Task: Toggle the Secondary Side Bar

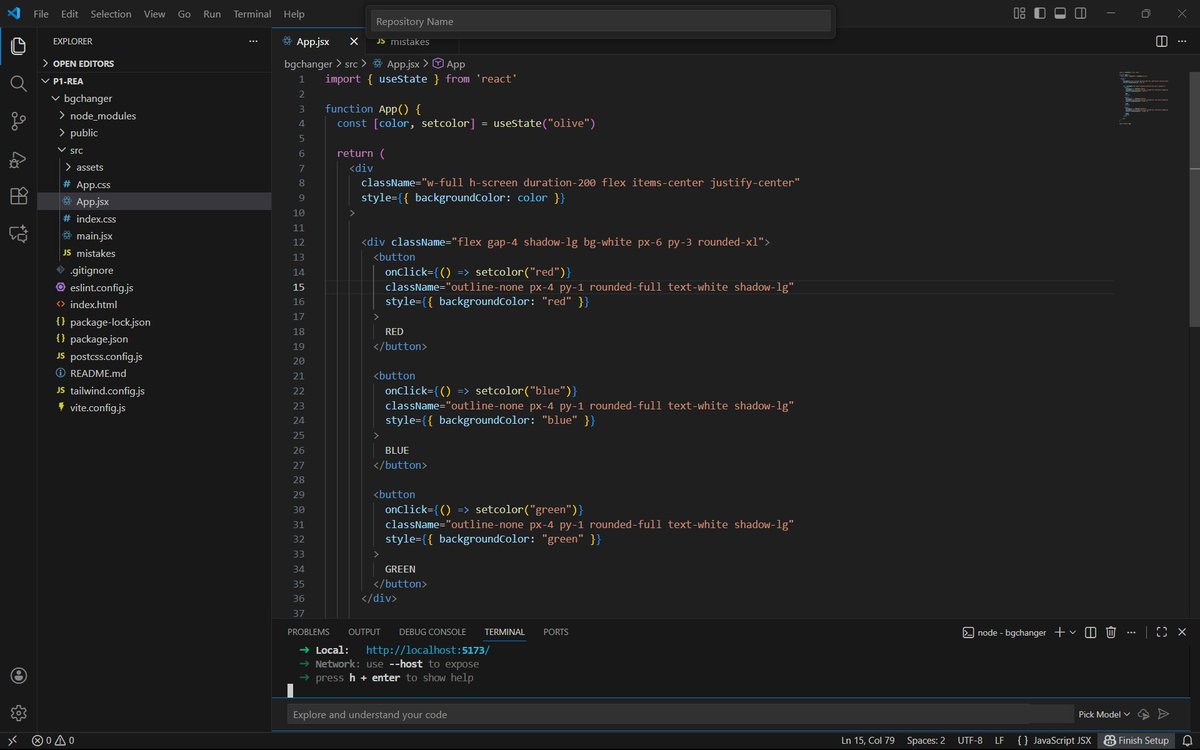Action: coord(1080,13)
